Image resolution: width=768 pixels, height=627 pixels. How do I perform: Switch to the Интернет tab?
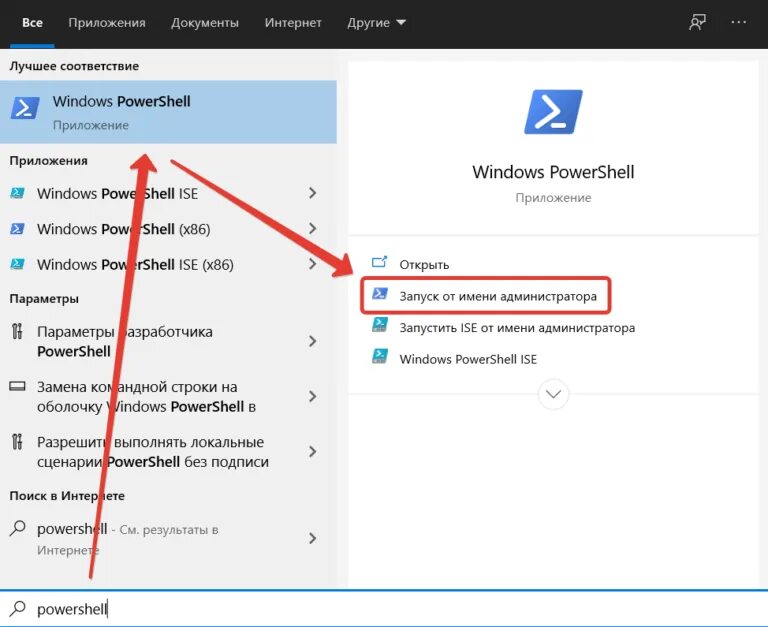(x=293, y=23)
